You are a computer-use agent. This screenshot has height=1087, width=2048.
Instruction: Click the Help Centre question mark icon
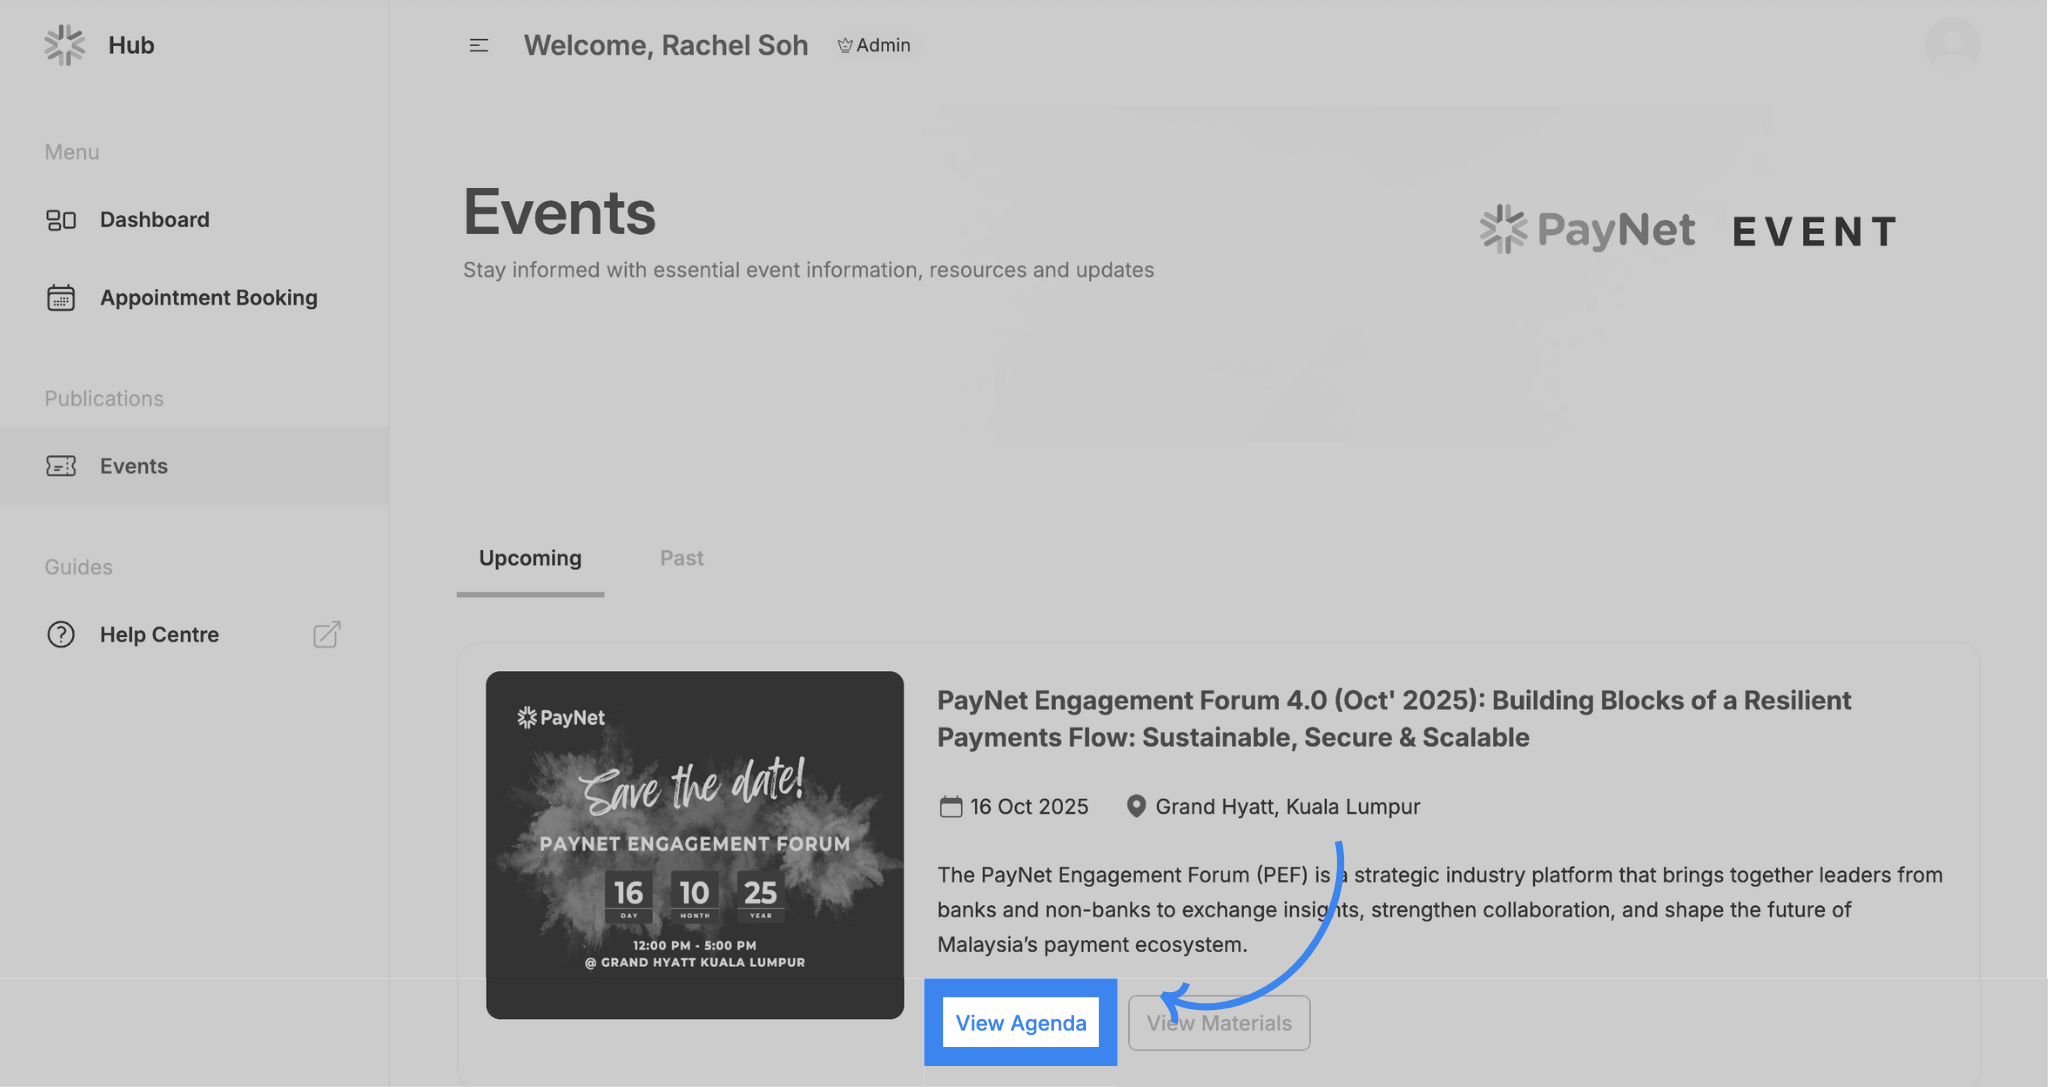60,634
